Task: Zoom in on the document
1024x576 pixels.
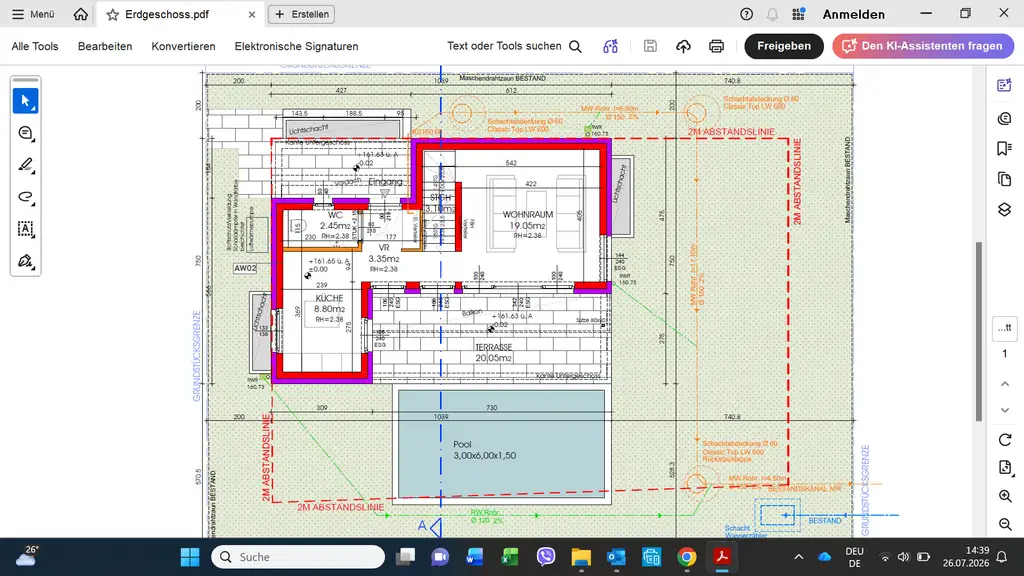Action: [x=1005, y=496]
